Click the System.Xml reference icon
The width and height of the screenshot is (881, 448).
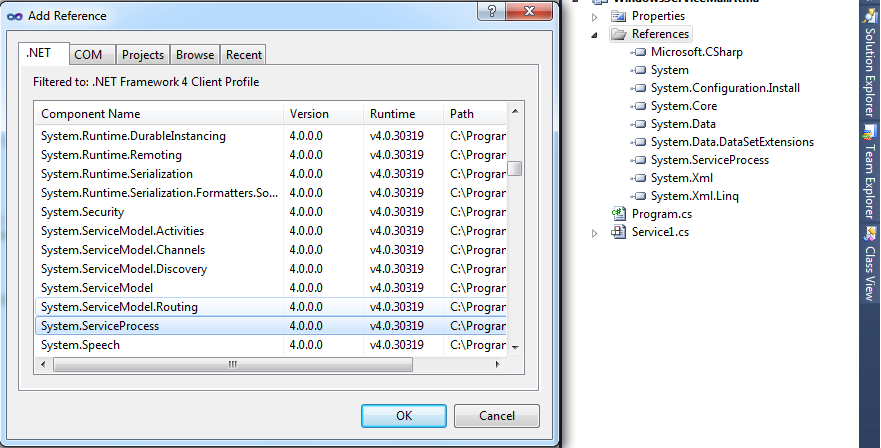pos(638,178)
